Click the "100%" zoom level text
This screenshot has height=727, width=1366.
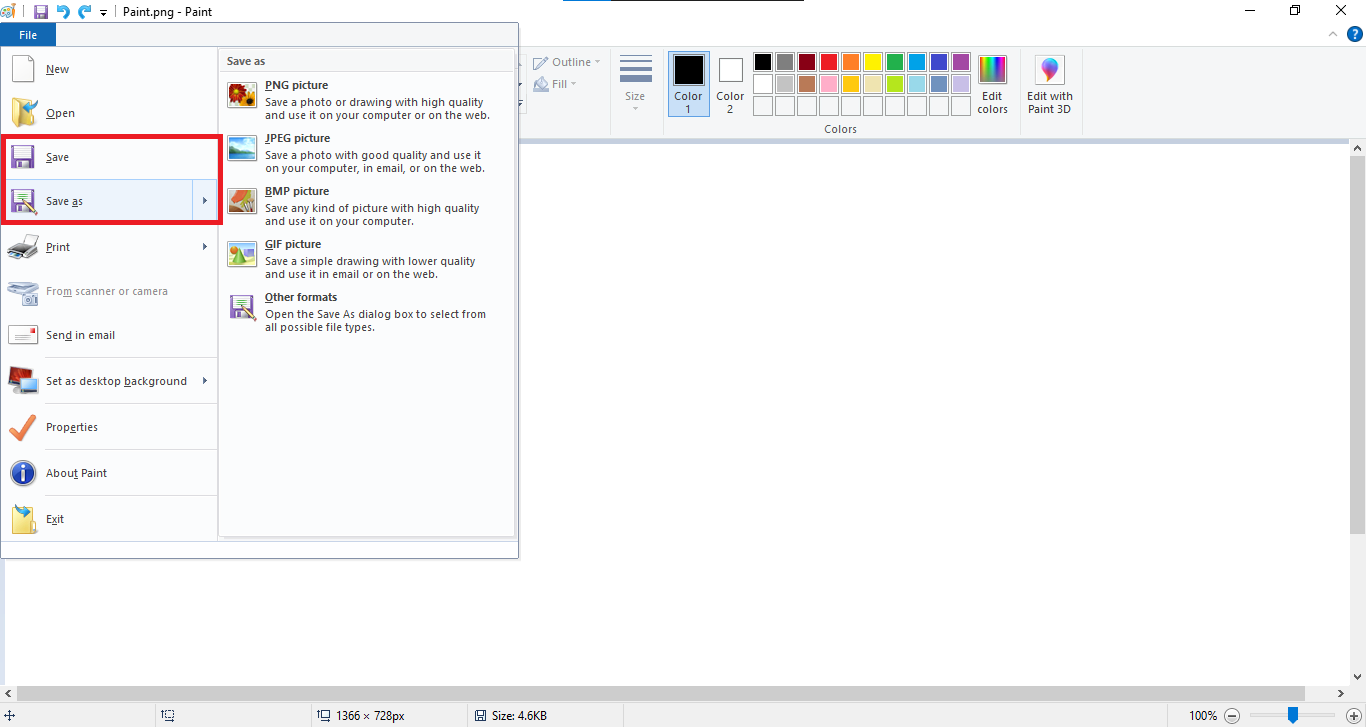pyautogui.click(x=1203, y=716)
